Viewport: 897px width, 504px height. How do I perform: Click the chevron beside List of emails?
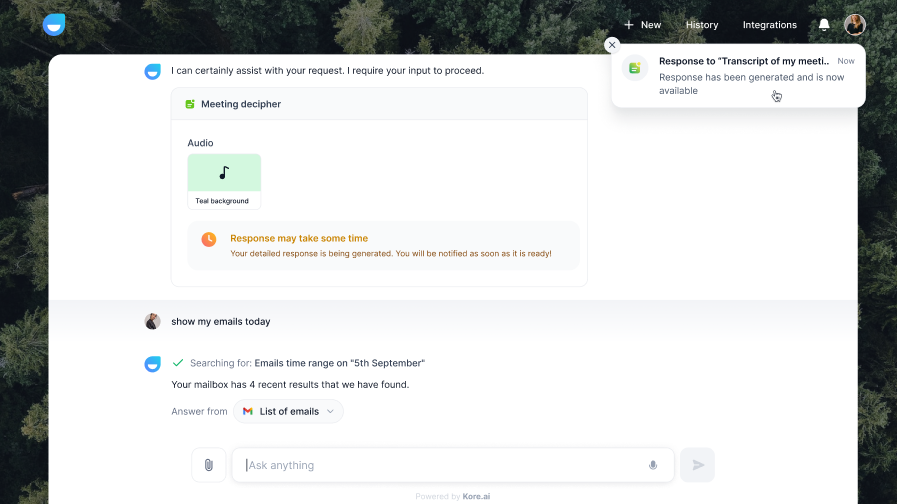pos(330,411)
